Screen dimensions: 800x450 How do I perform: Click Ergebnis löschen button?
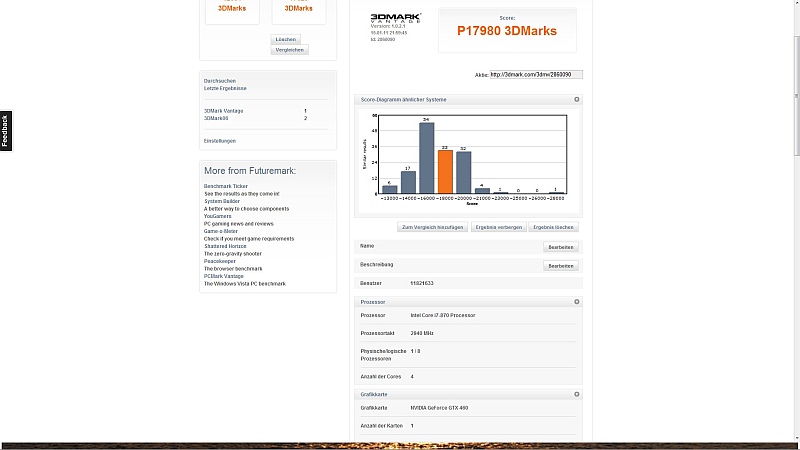[x=553, y=227]
